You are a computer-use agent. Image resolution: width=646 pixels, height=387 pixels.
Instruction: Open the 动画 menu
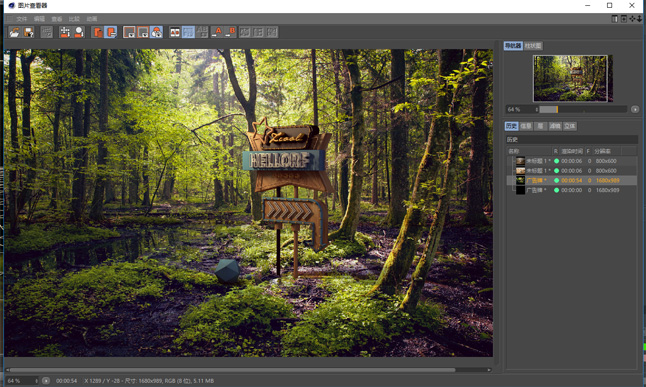click(x=92, y=19)
